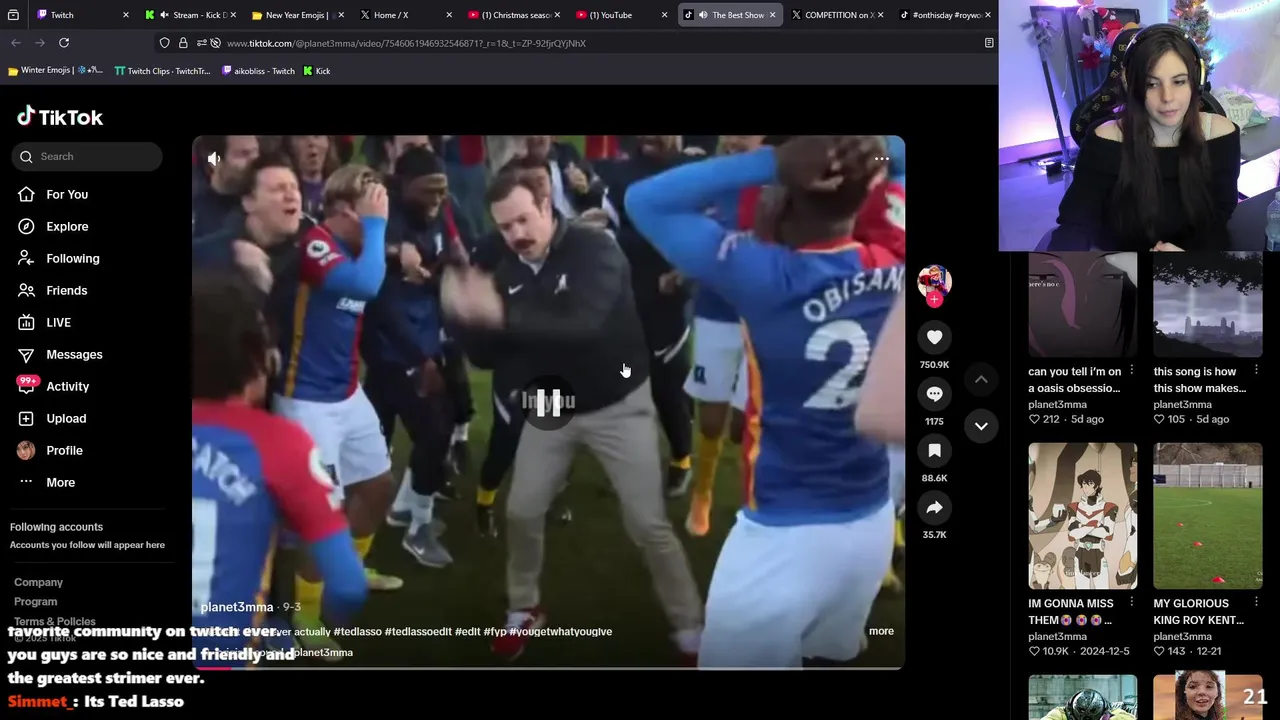
Task: Open the 'IM GONNA MISS THEM' video thumbnail
Action: [1083, 516]
